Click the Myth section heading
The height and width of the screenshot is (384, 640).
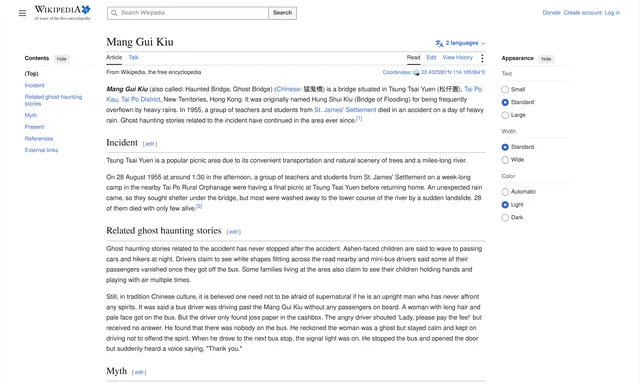tap(117, 371)
